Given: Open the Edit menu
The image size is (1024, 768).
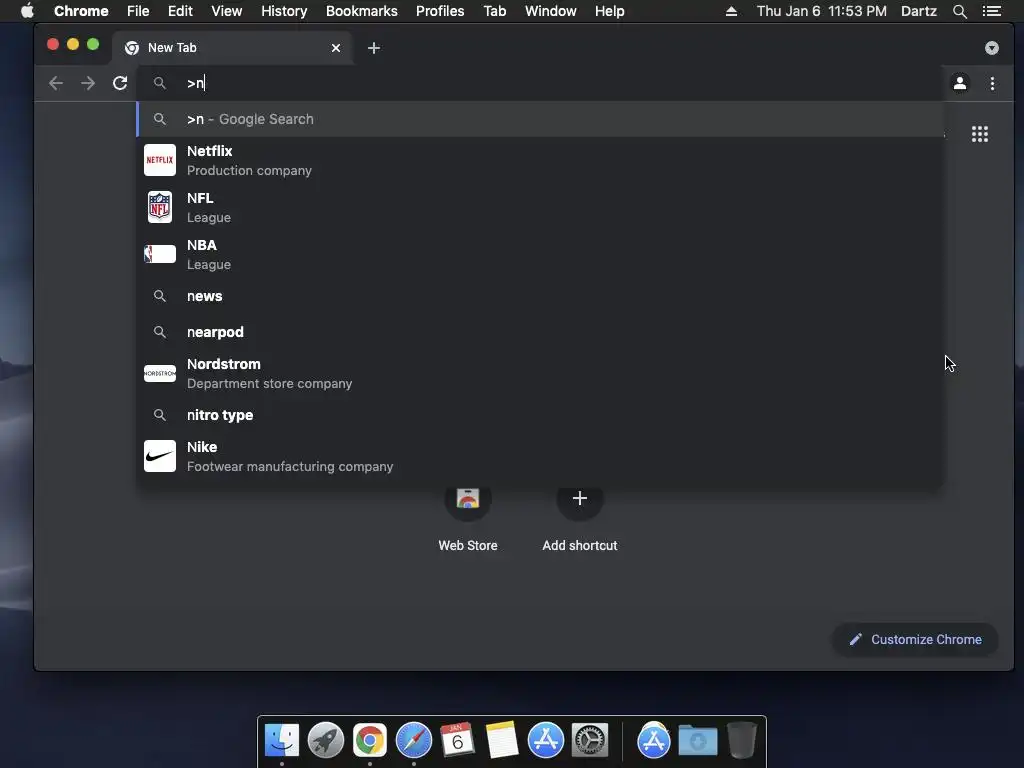Looking at the screenshot, I should point(180,11).
